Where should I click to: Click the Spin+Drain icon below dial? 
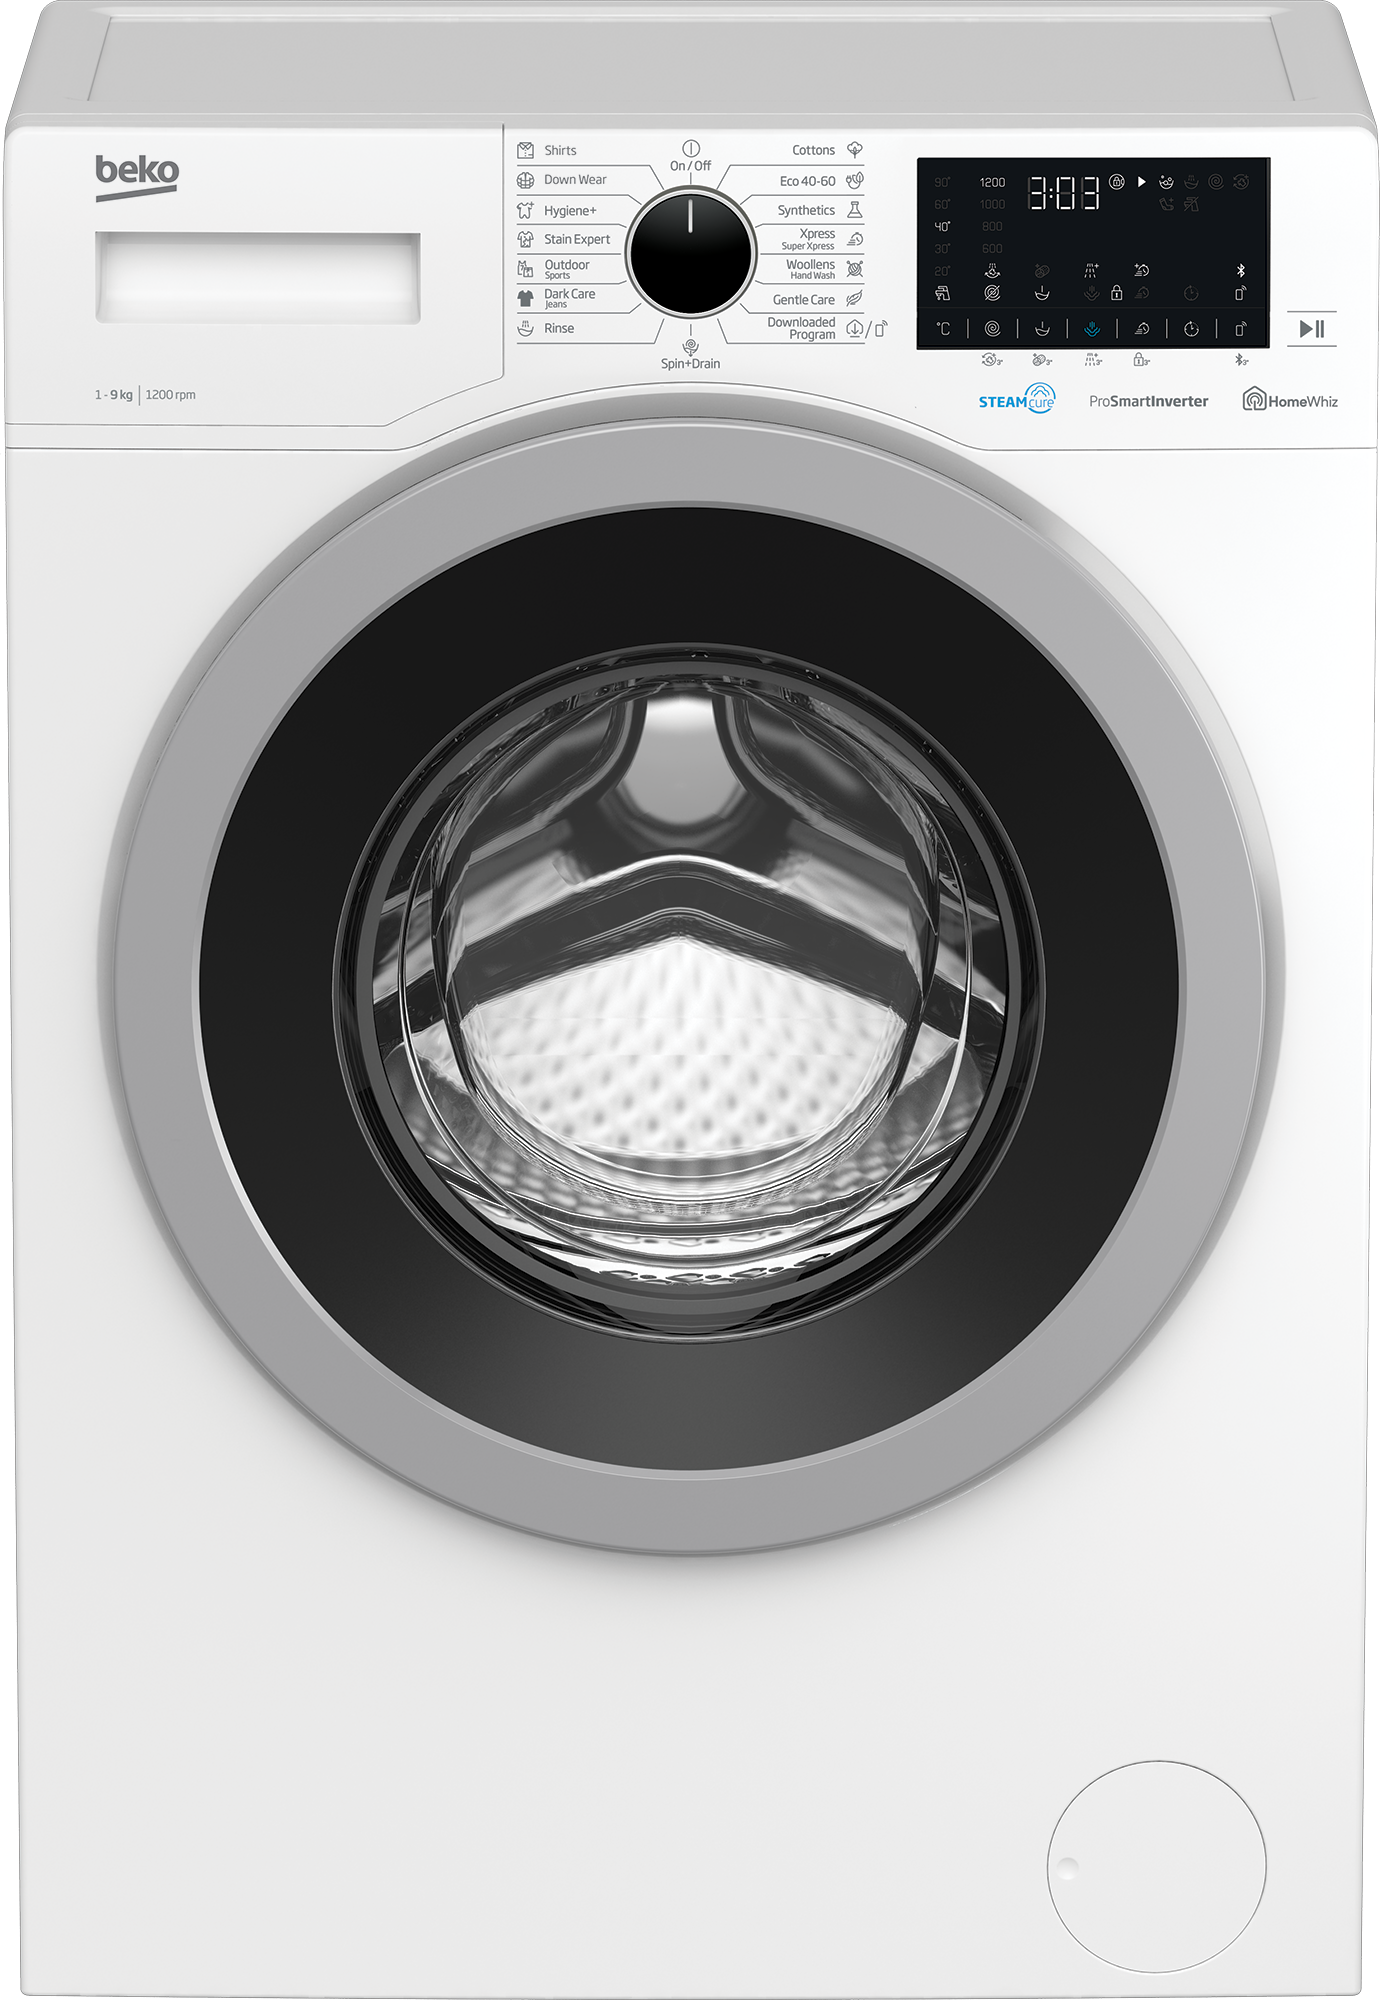[x=690, y=346]
